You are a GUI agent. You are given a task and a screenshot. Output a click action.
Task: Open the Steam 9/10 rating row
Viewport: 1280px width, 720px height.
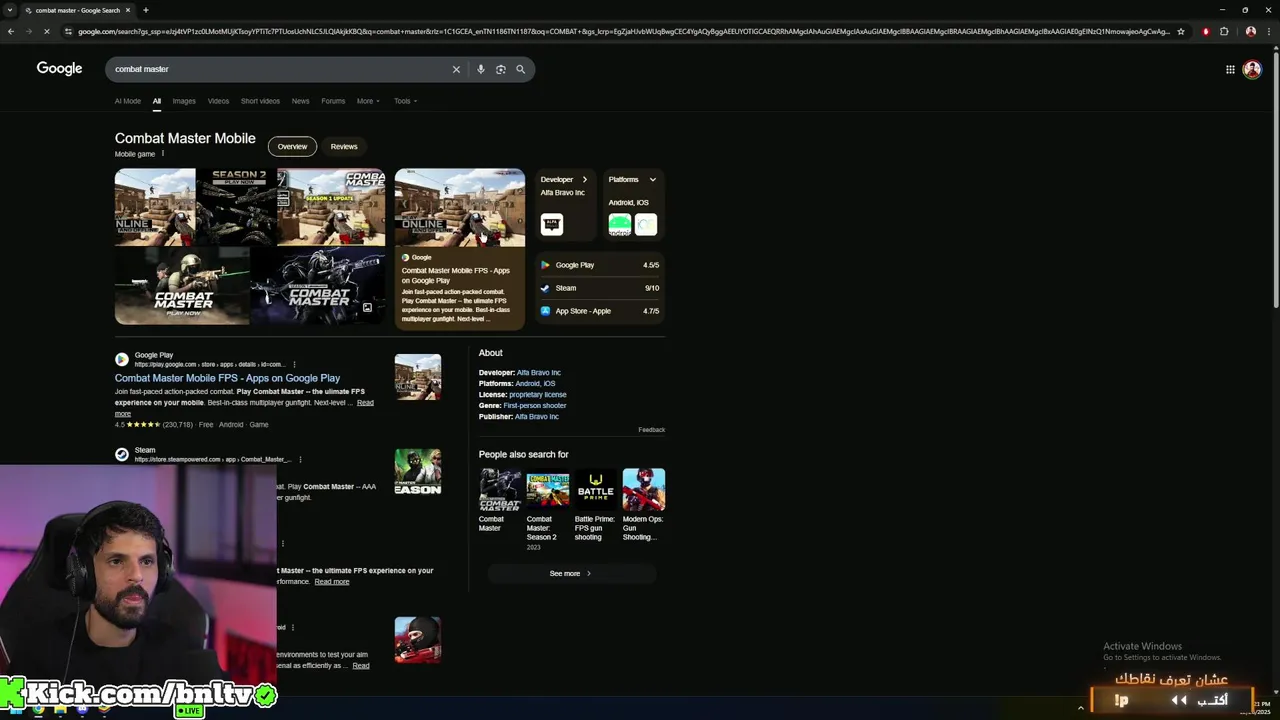[600, 288]
